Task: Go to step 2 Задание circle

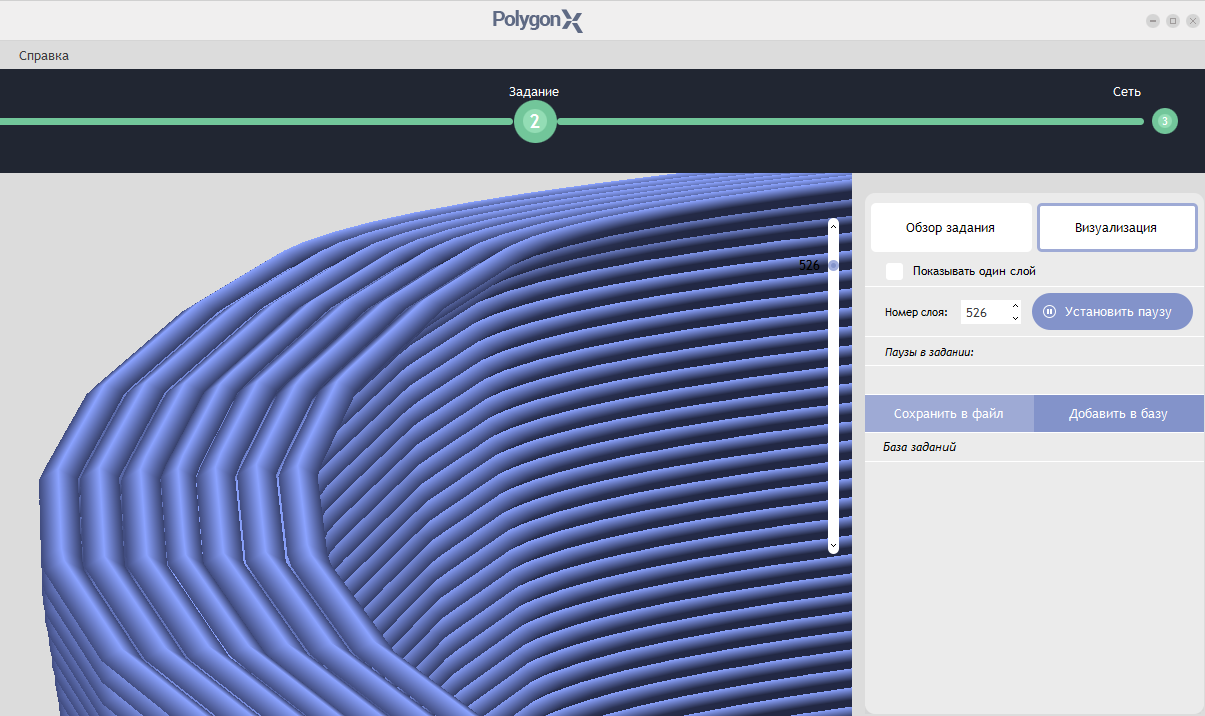Action: point(535,122)
